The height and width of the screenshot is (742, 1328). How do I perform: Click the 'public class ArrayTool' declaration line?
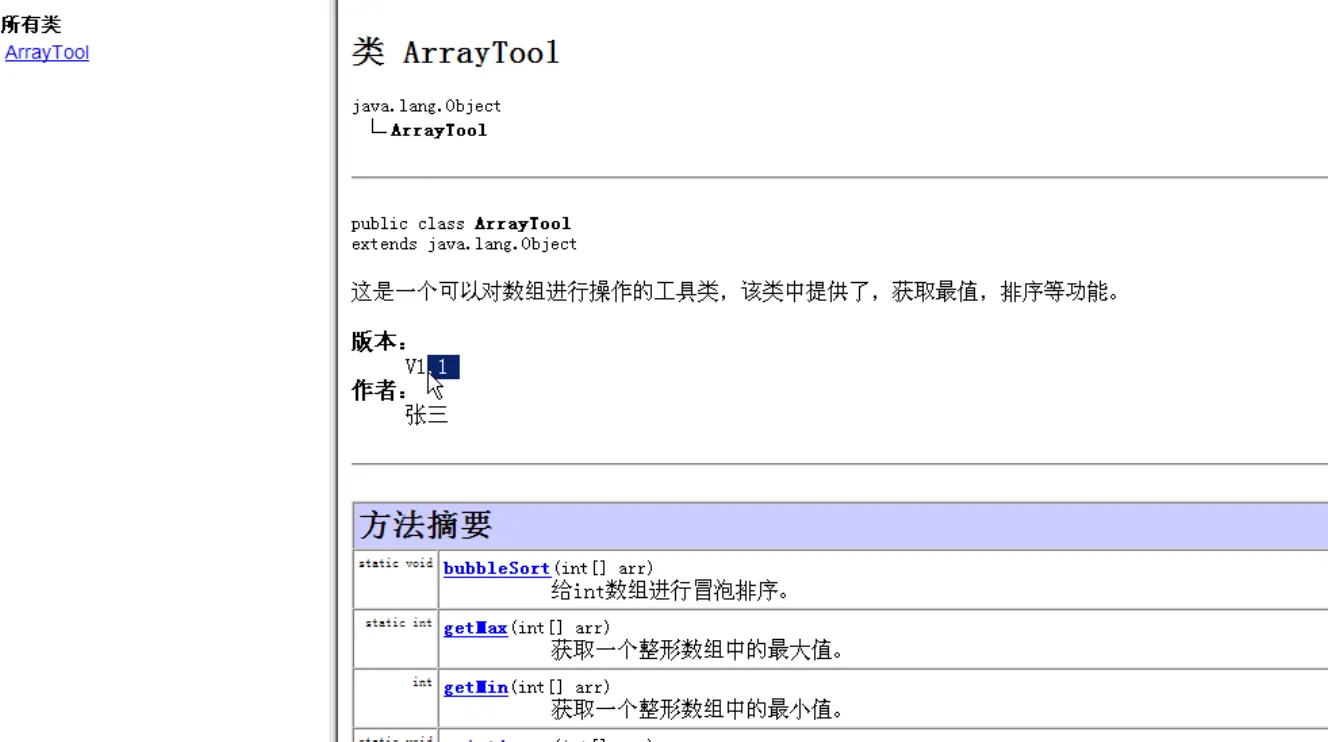tap(461, 223)
